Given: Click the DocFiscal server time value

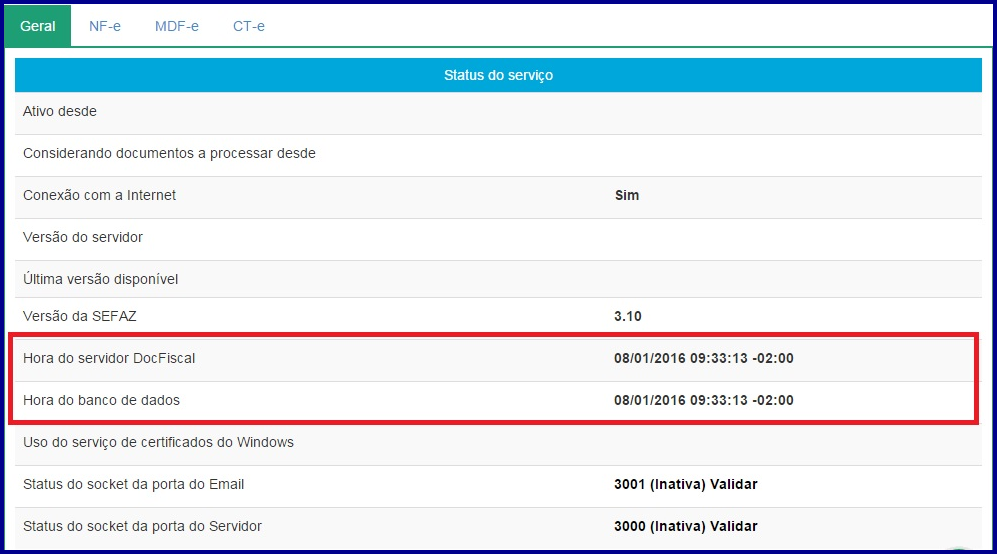Looking at the screenshot, I should pos(704,358).
